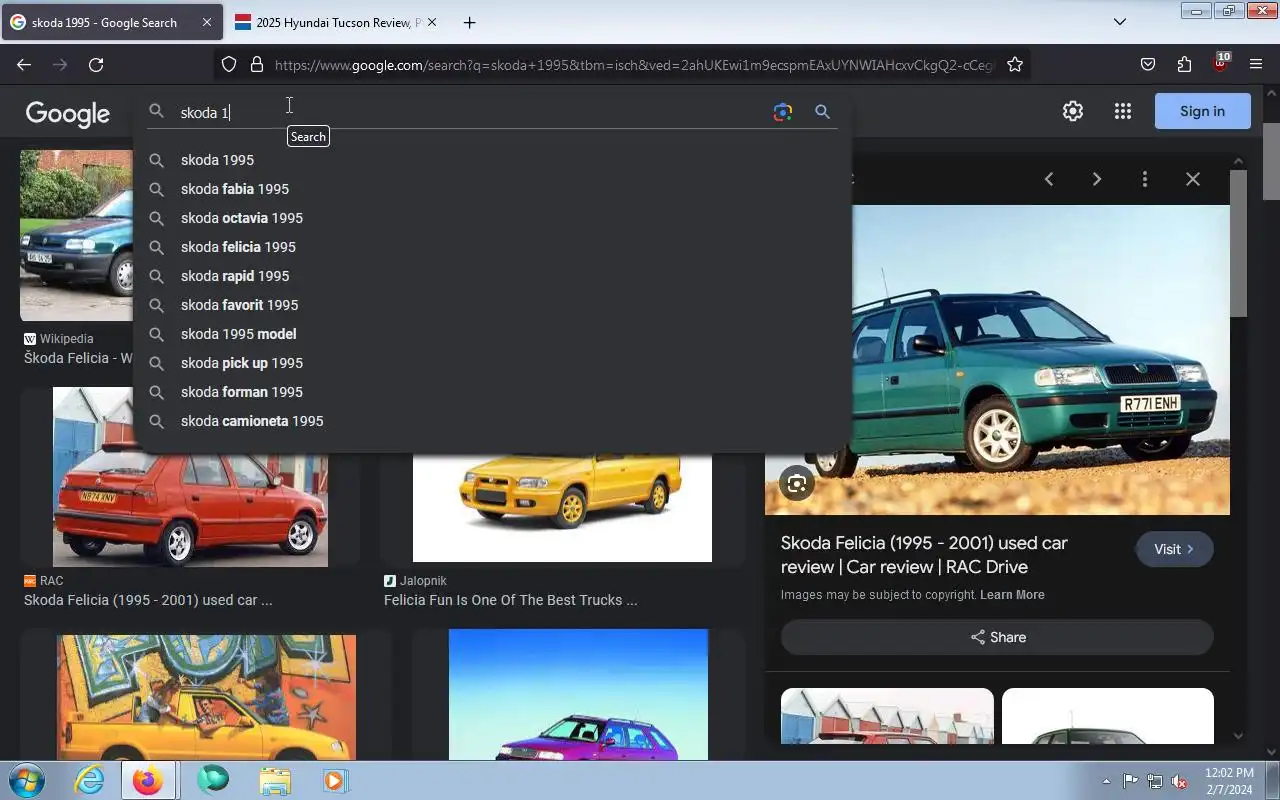Open the preview panel three-dot menu
Image resolution: width=1280 pixels, height=800 pixels.
[x=1144, y=179]
